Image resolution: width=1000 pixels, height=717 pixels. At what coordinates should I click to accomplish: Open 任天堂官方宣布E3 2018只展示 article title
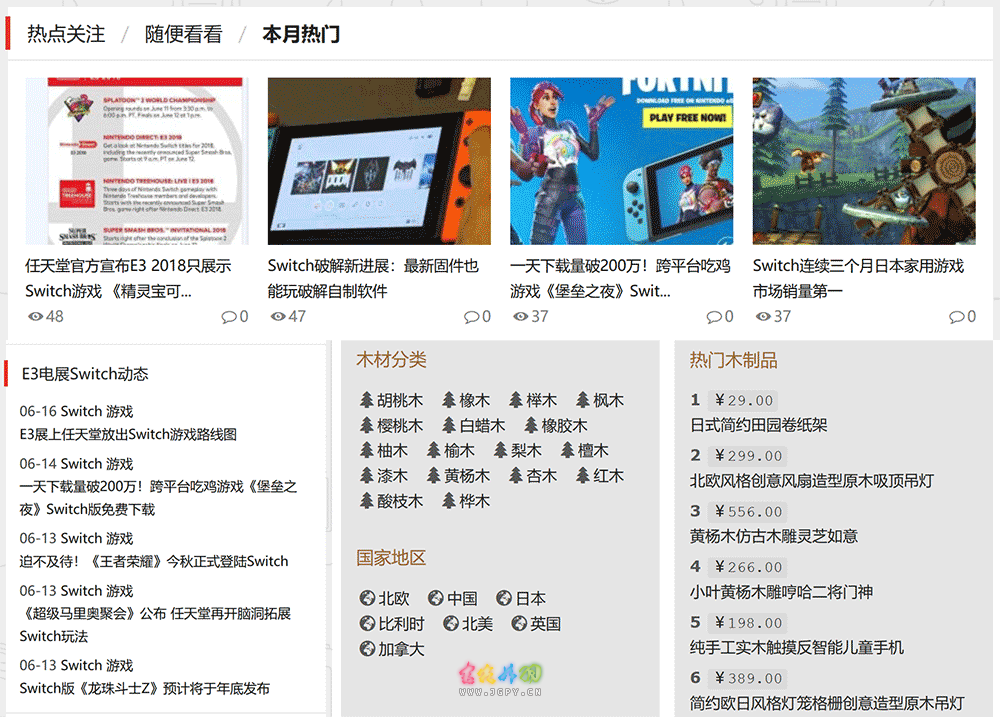coord(128,278)
